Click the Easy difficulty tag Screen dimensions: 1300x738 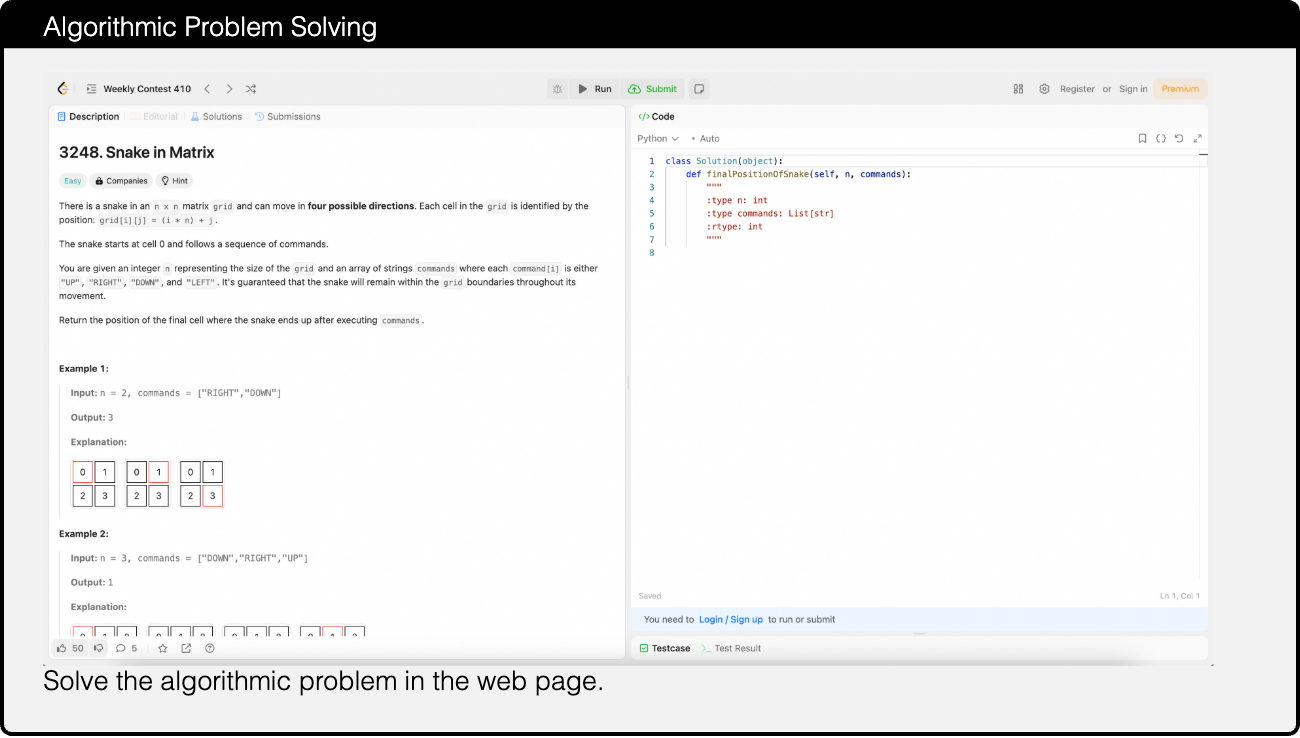[73, 181]
